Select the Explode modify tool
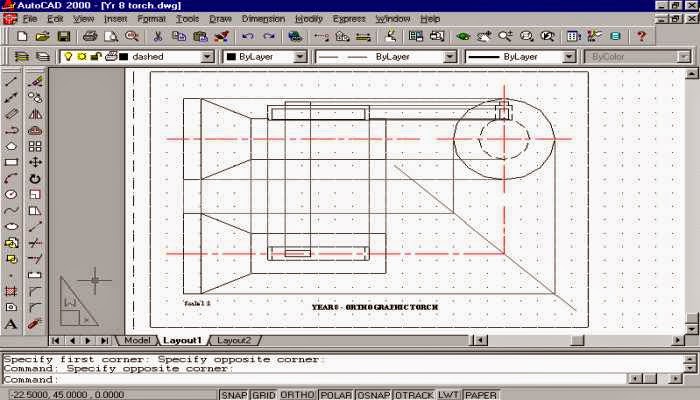This screenshot has width=700, height=400. click(x=35, y=324)
